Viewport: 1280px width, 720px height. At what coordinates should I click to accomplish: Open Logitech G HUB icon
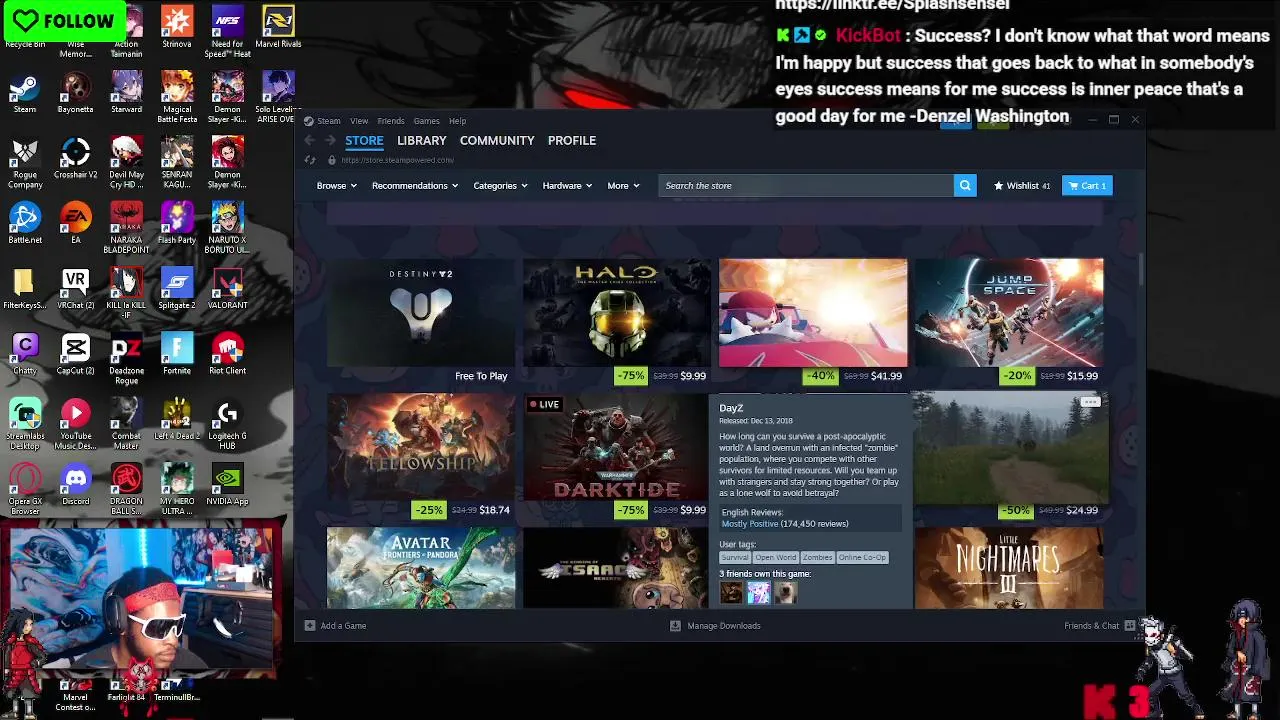(x=227, y=424)
